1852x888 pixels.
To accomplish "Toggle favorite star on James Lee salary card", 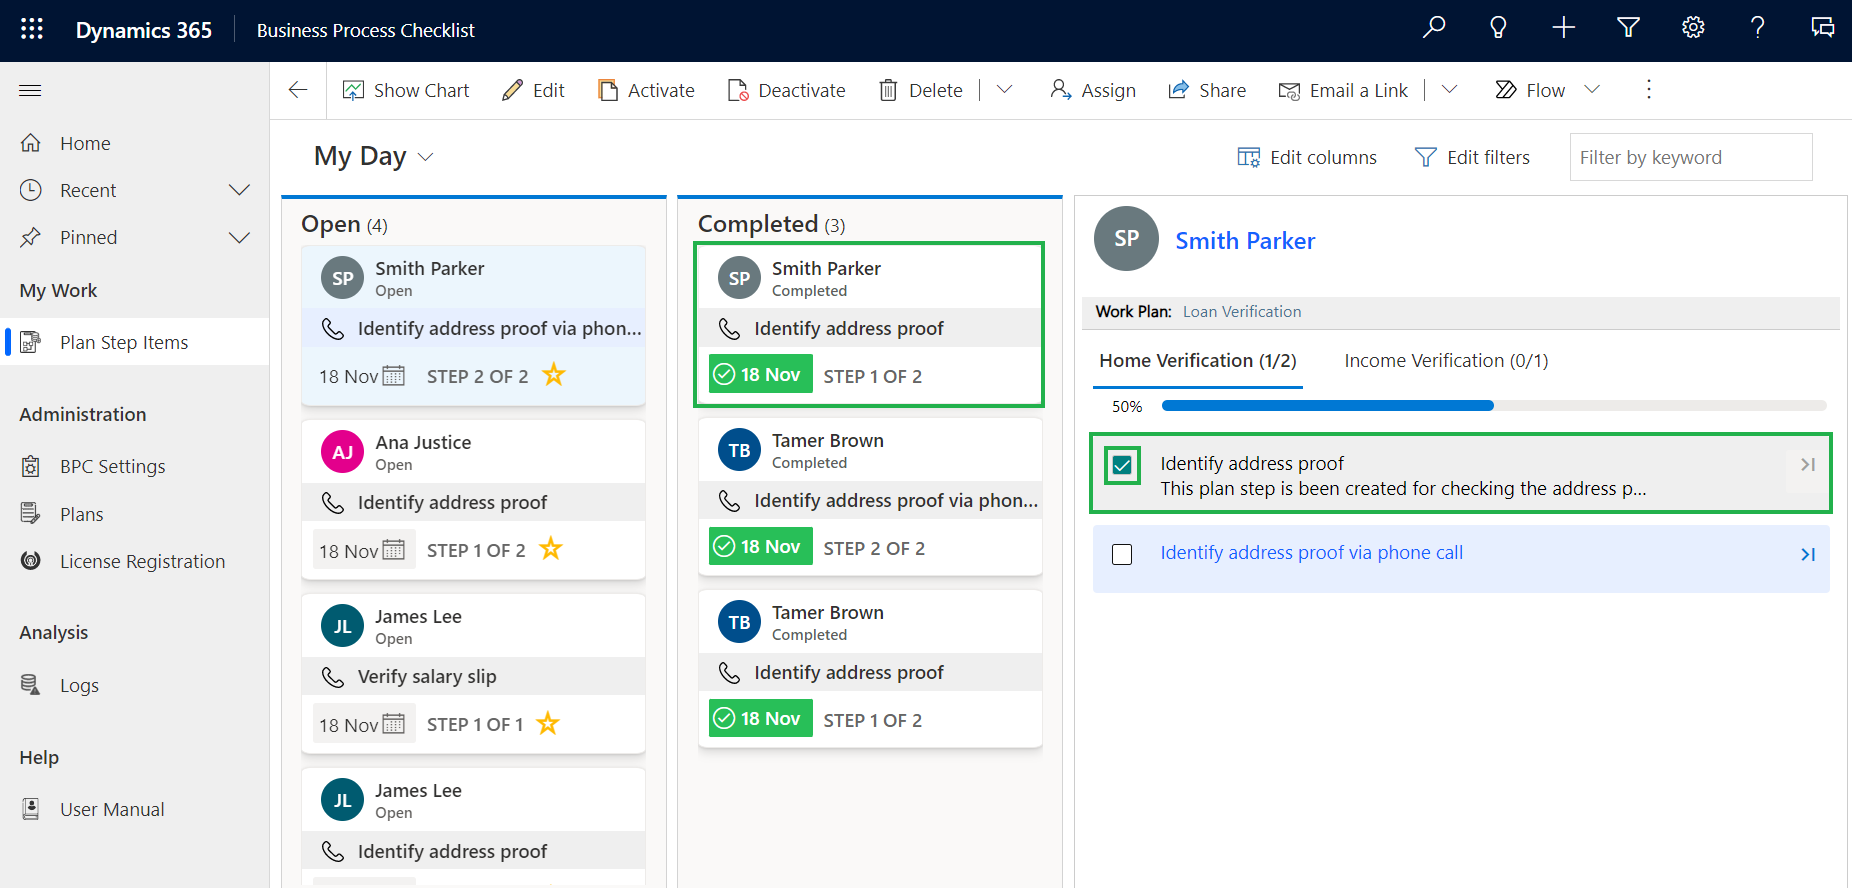I will [x=548, y=723].
